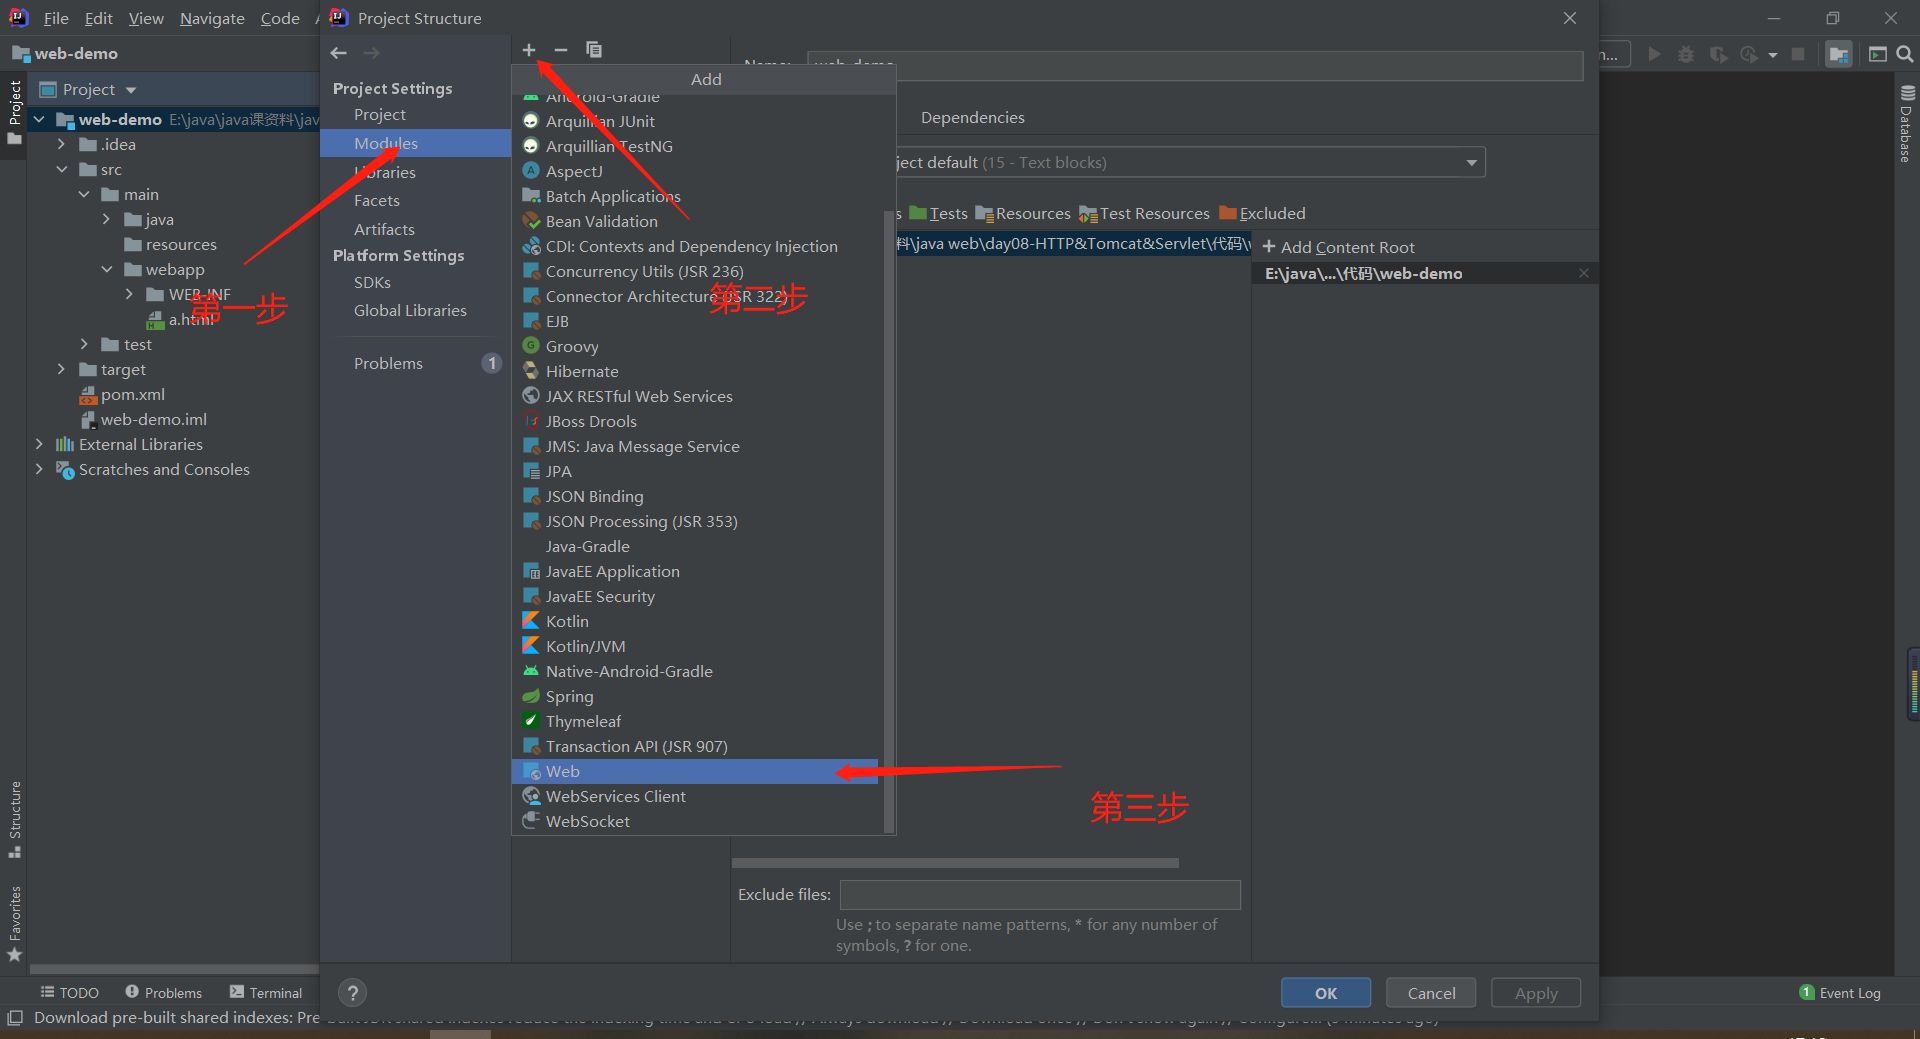Choose EJB in the Add list
This screenshot has width=1920, height=1039.
[695, 321]
